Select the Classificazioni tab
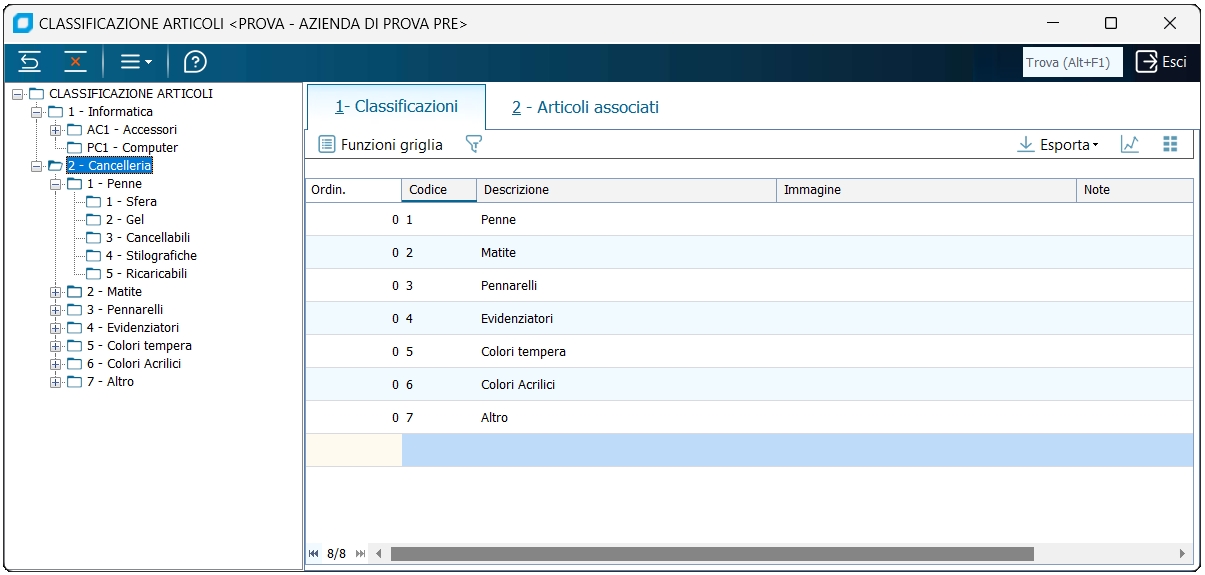Image resolution: width=1205 pixels, height=575 pixels. coord(396,106)
